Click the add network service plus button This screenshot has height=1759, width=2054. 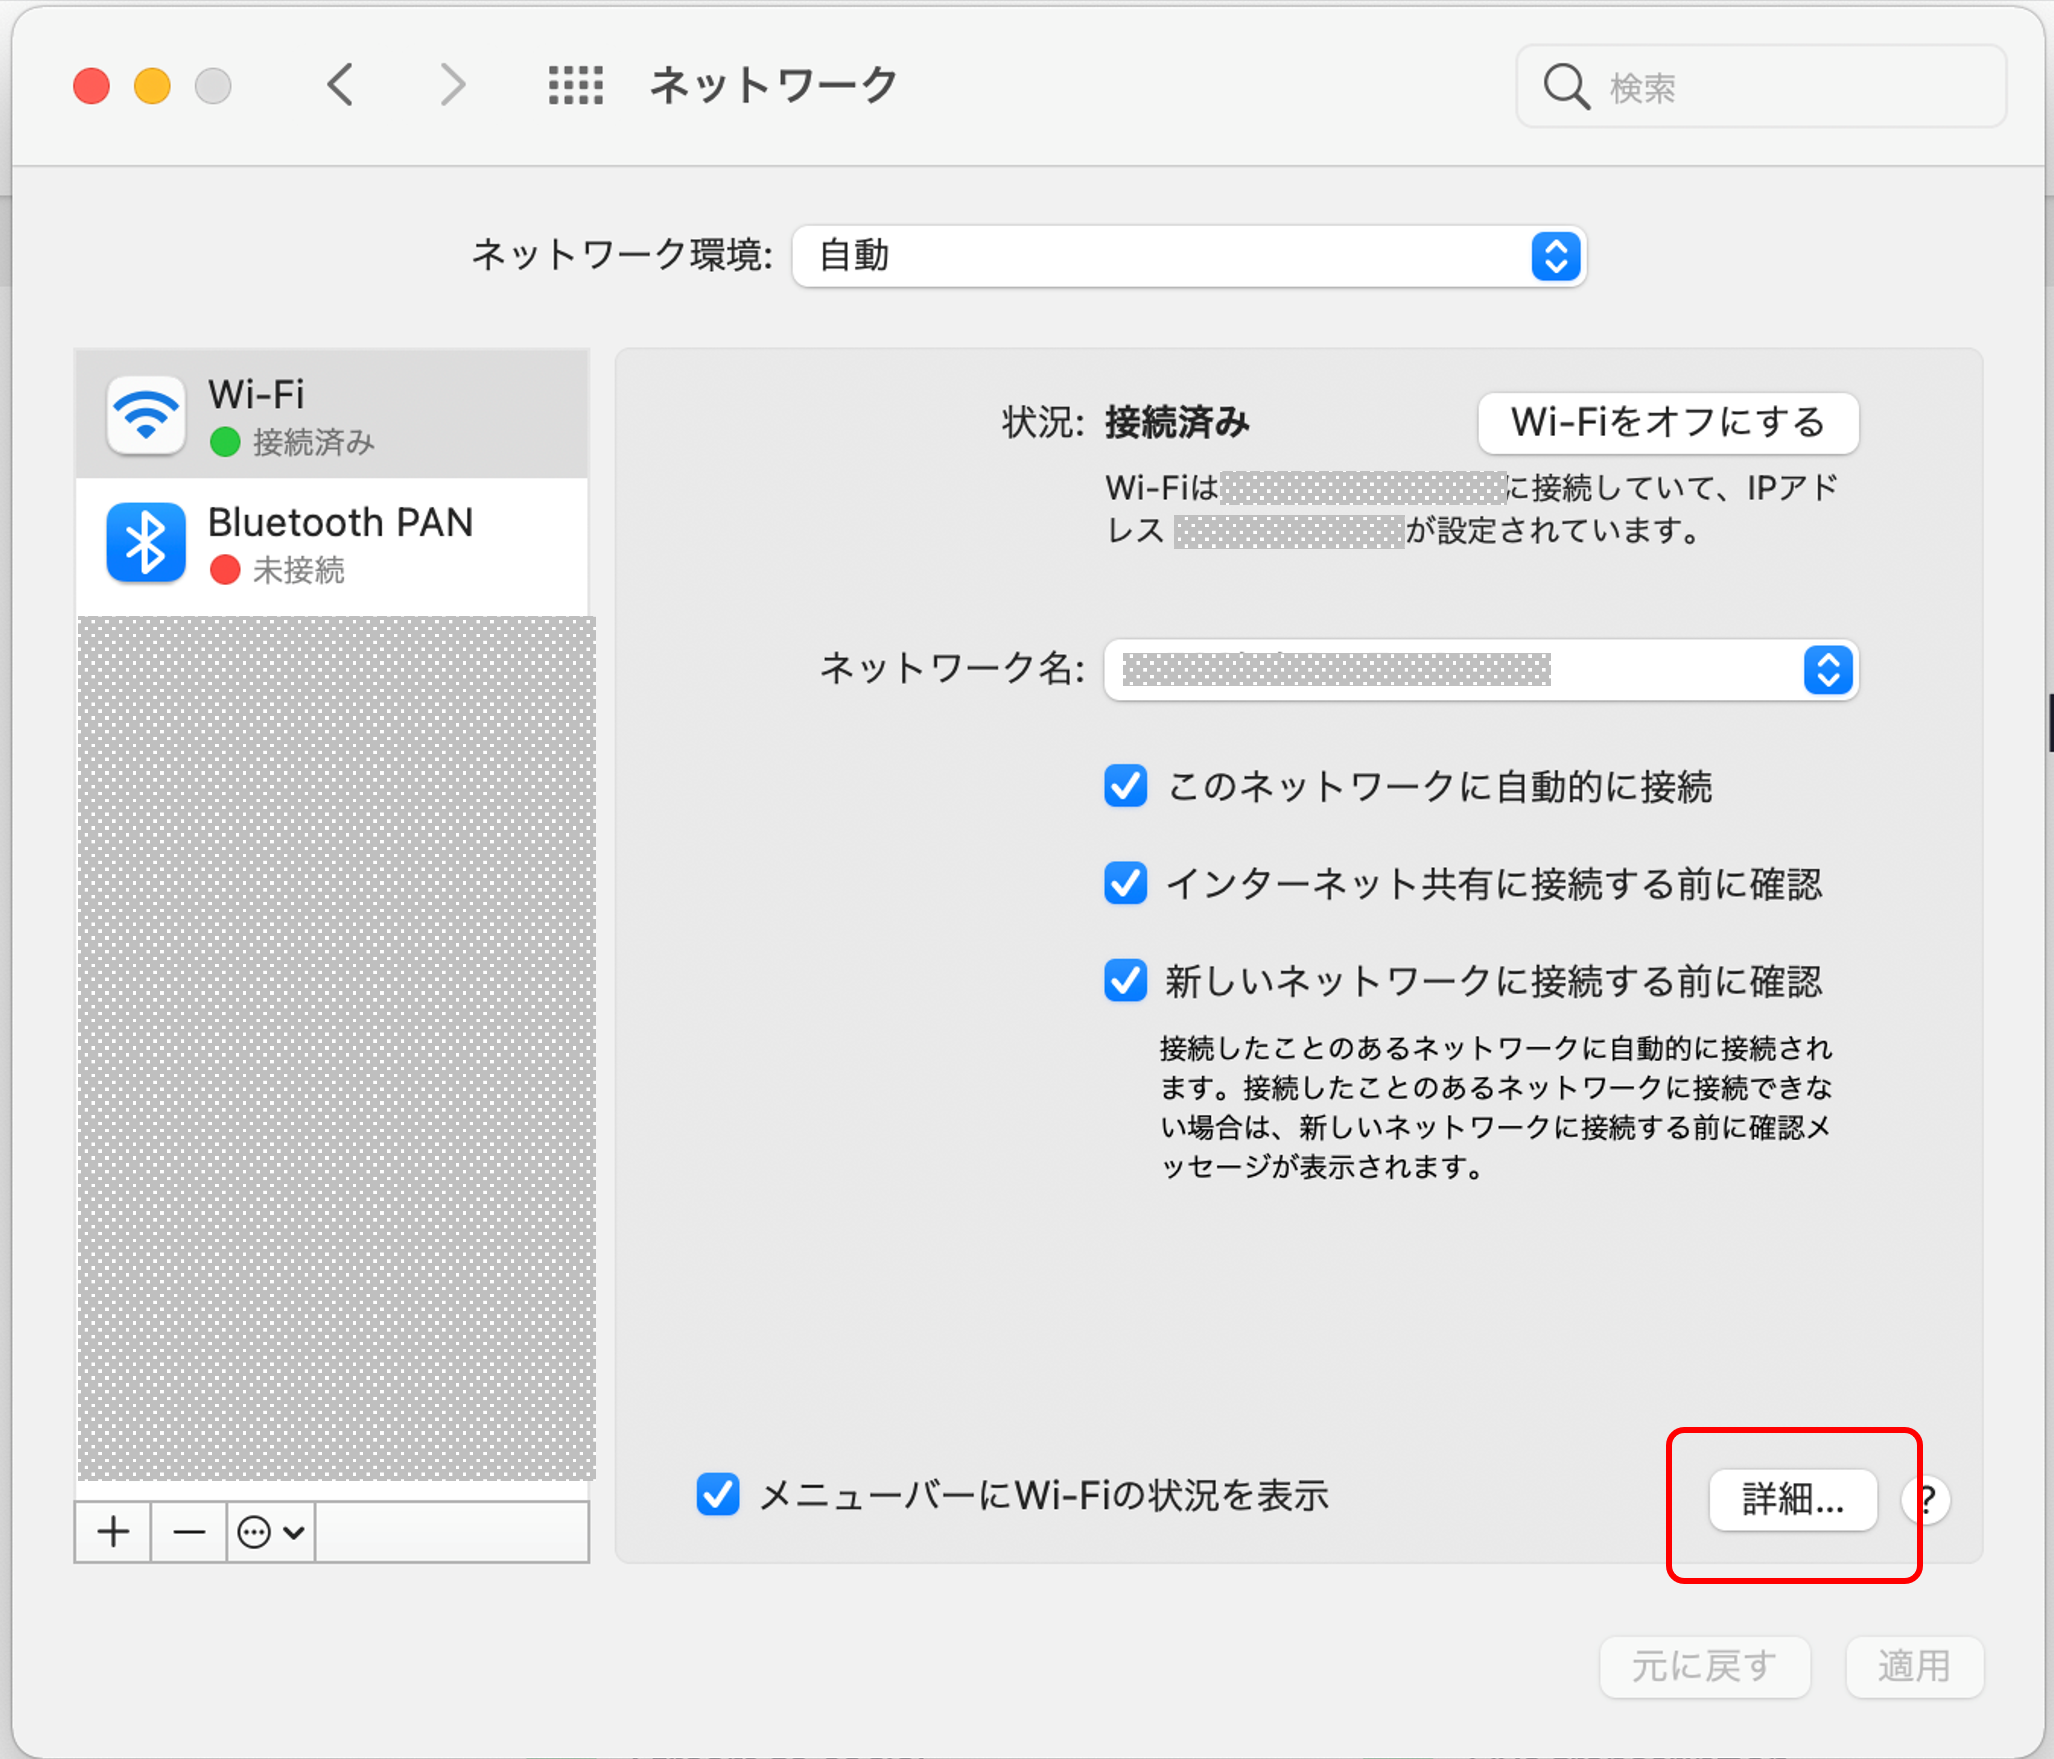click(x=114, y=1531)
